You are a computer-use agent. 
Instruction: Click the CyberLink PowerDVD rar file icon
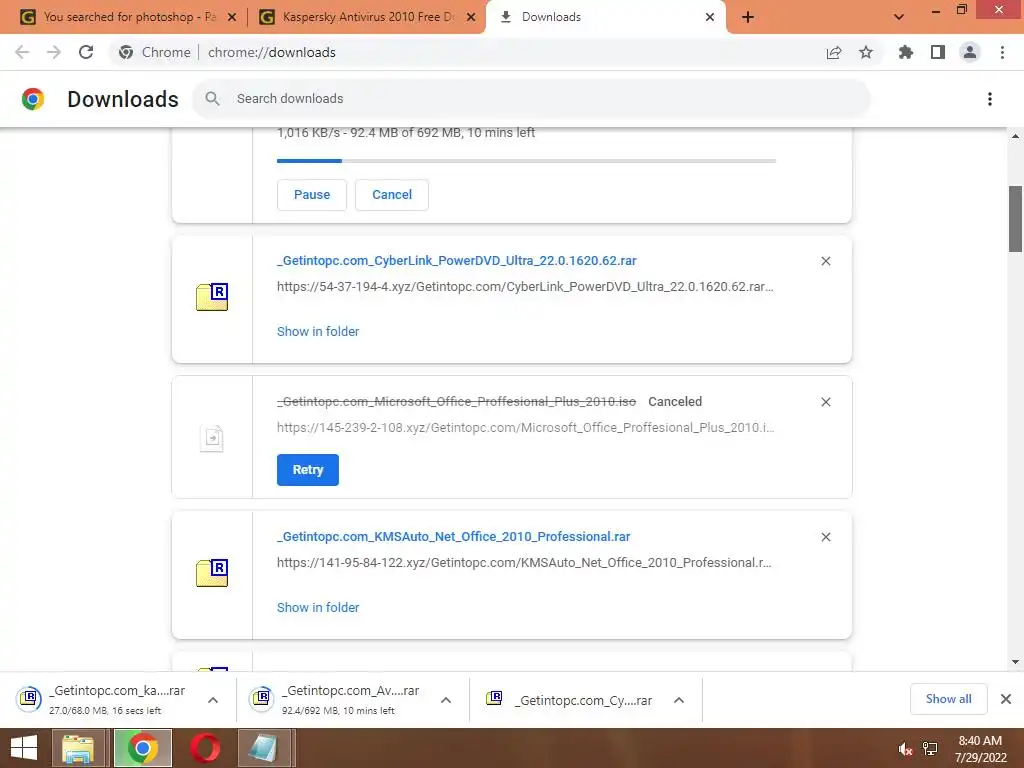212,297
